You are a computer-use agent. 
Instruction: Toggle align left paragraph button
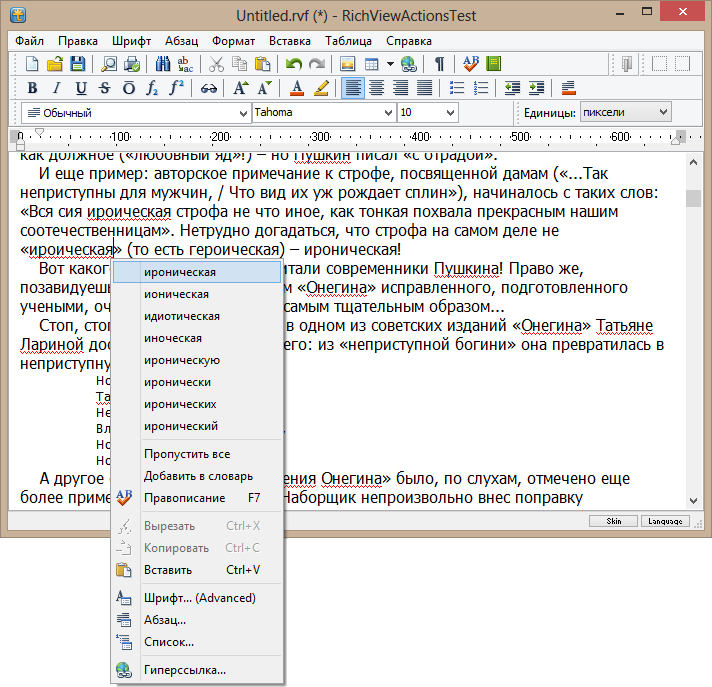tap(352, 88)
